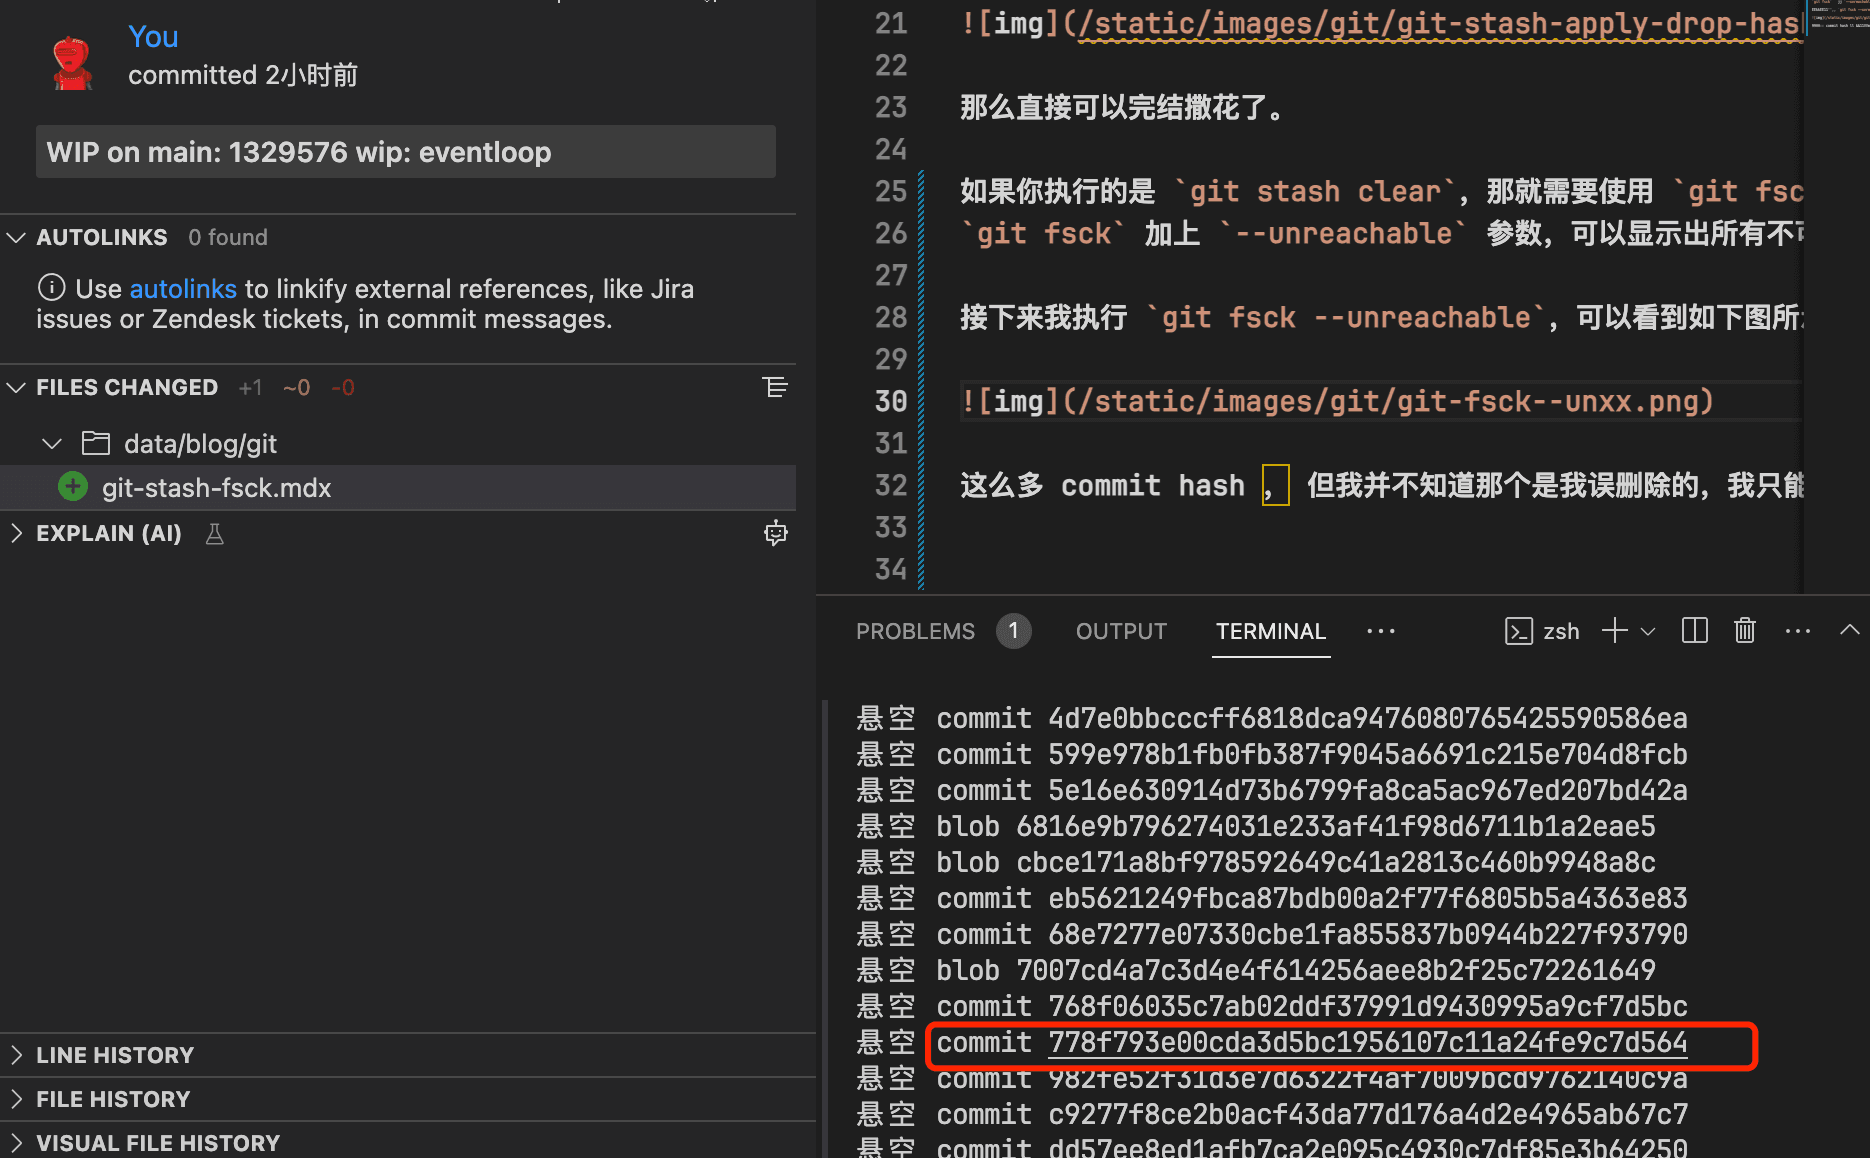Viewport: 1870px width, 1158px height.
Task: Click the committer avatar image
Action: 72,63
